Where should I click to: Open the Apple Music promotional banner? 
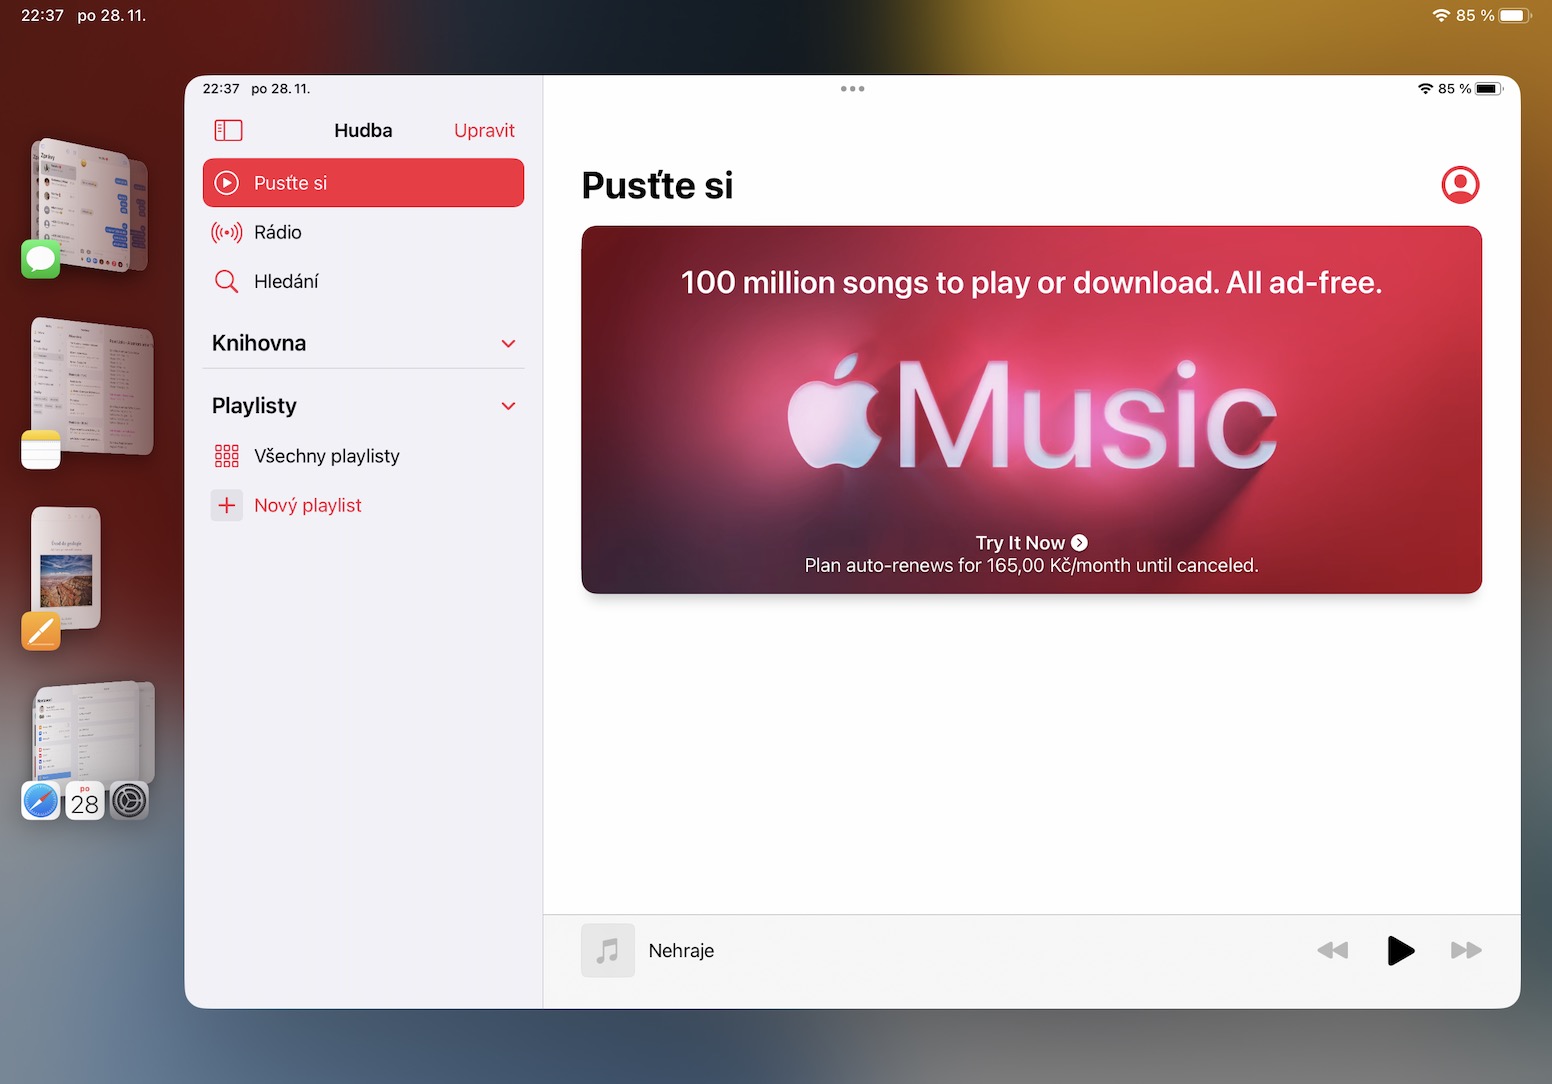(x=1031, y=410)
